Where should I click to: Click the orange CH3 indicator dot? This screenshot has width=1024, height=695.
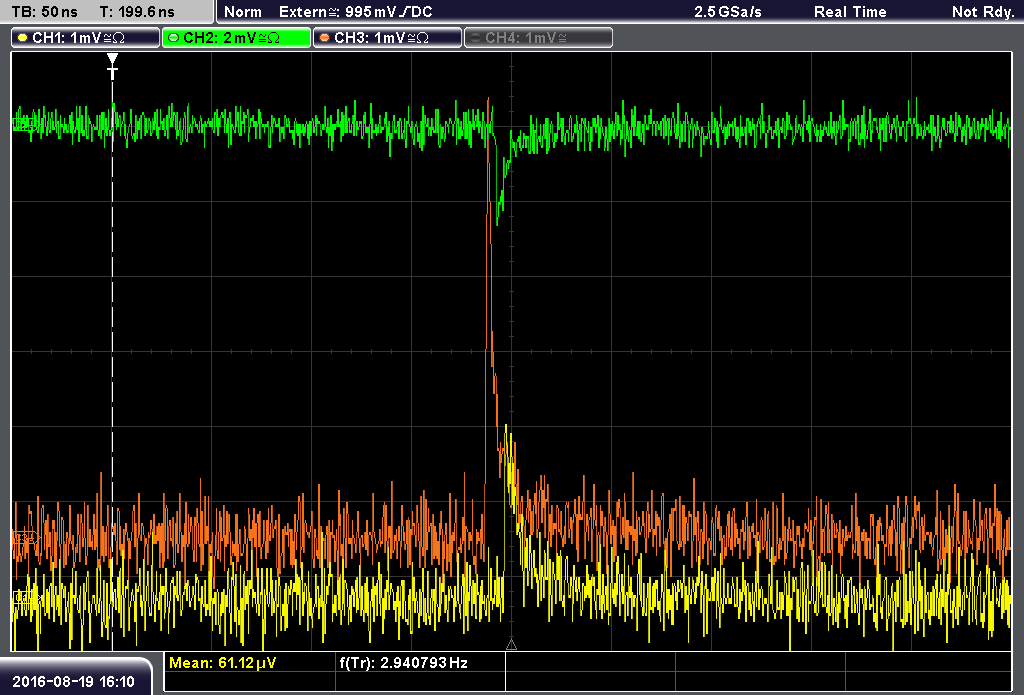click(x=325, y=38)
